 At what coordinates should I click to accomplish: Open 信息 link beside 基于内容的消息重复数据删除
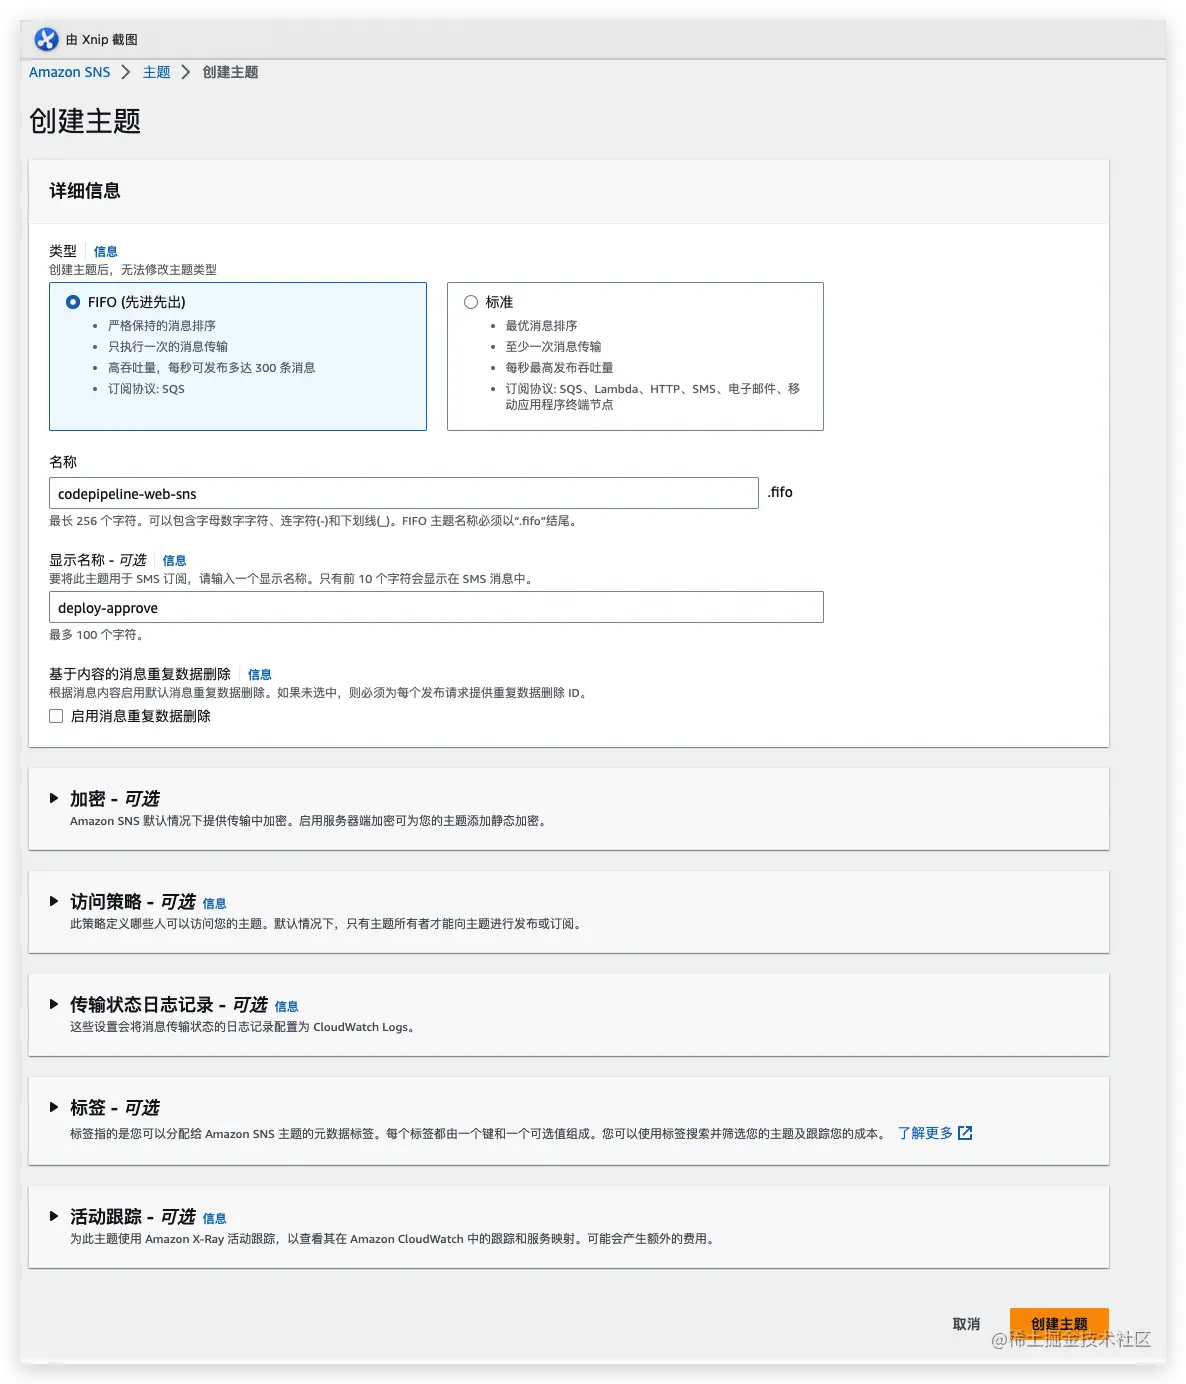click(x=260, y=674)
